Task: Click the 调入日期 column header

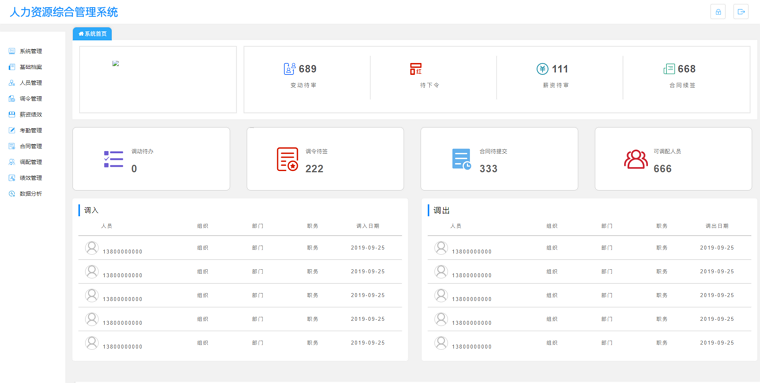Action: [x=368, y=226]
